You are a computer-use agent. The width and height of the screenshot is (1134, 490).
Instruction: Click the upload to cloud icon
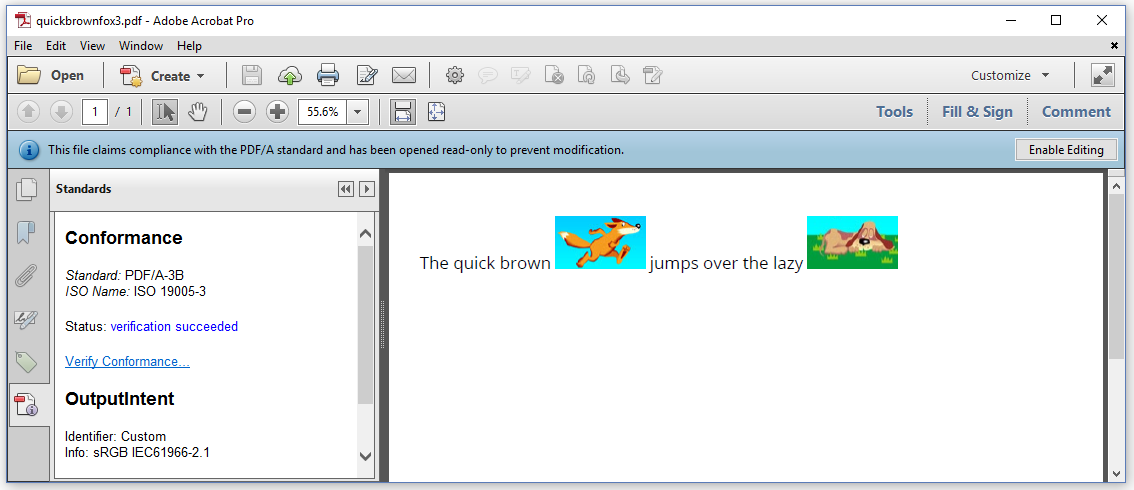pos(289,75)
